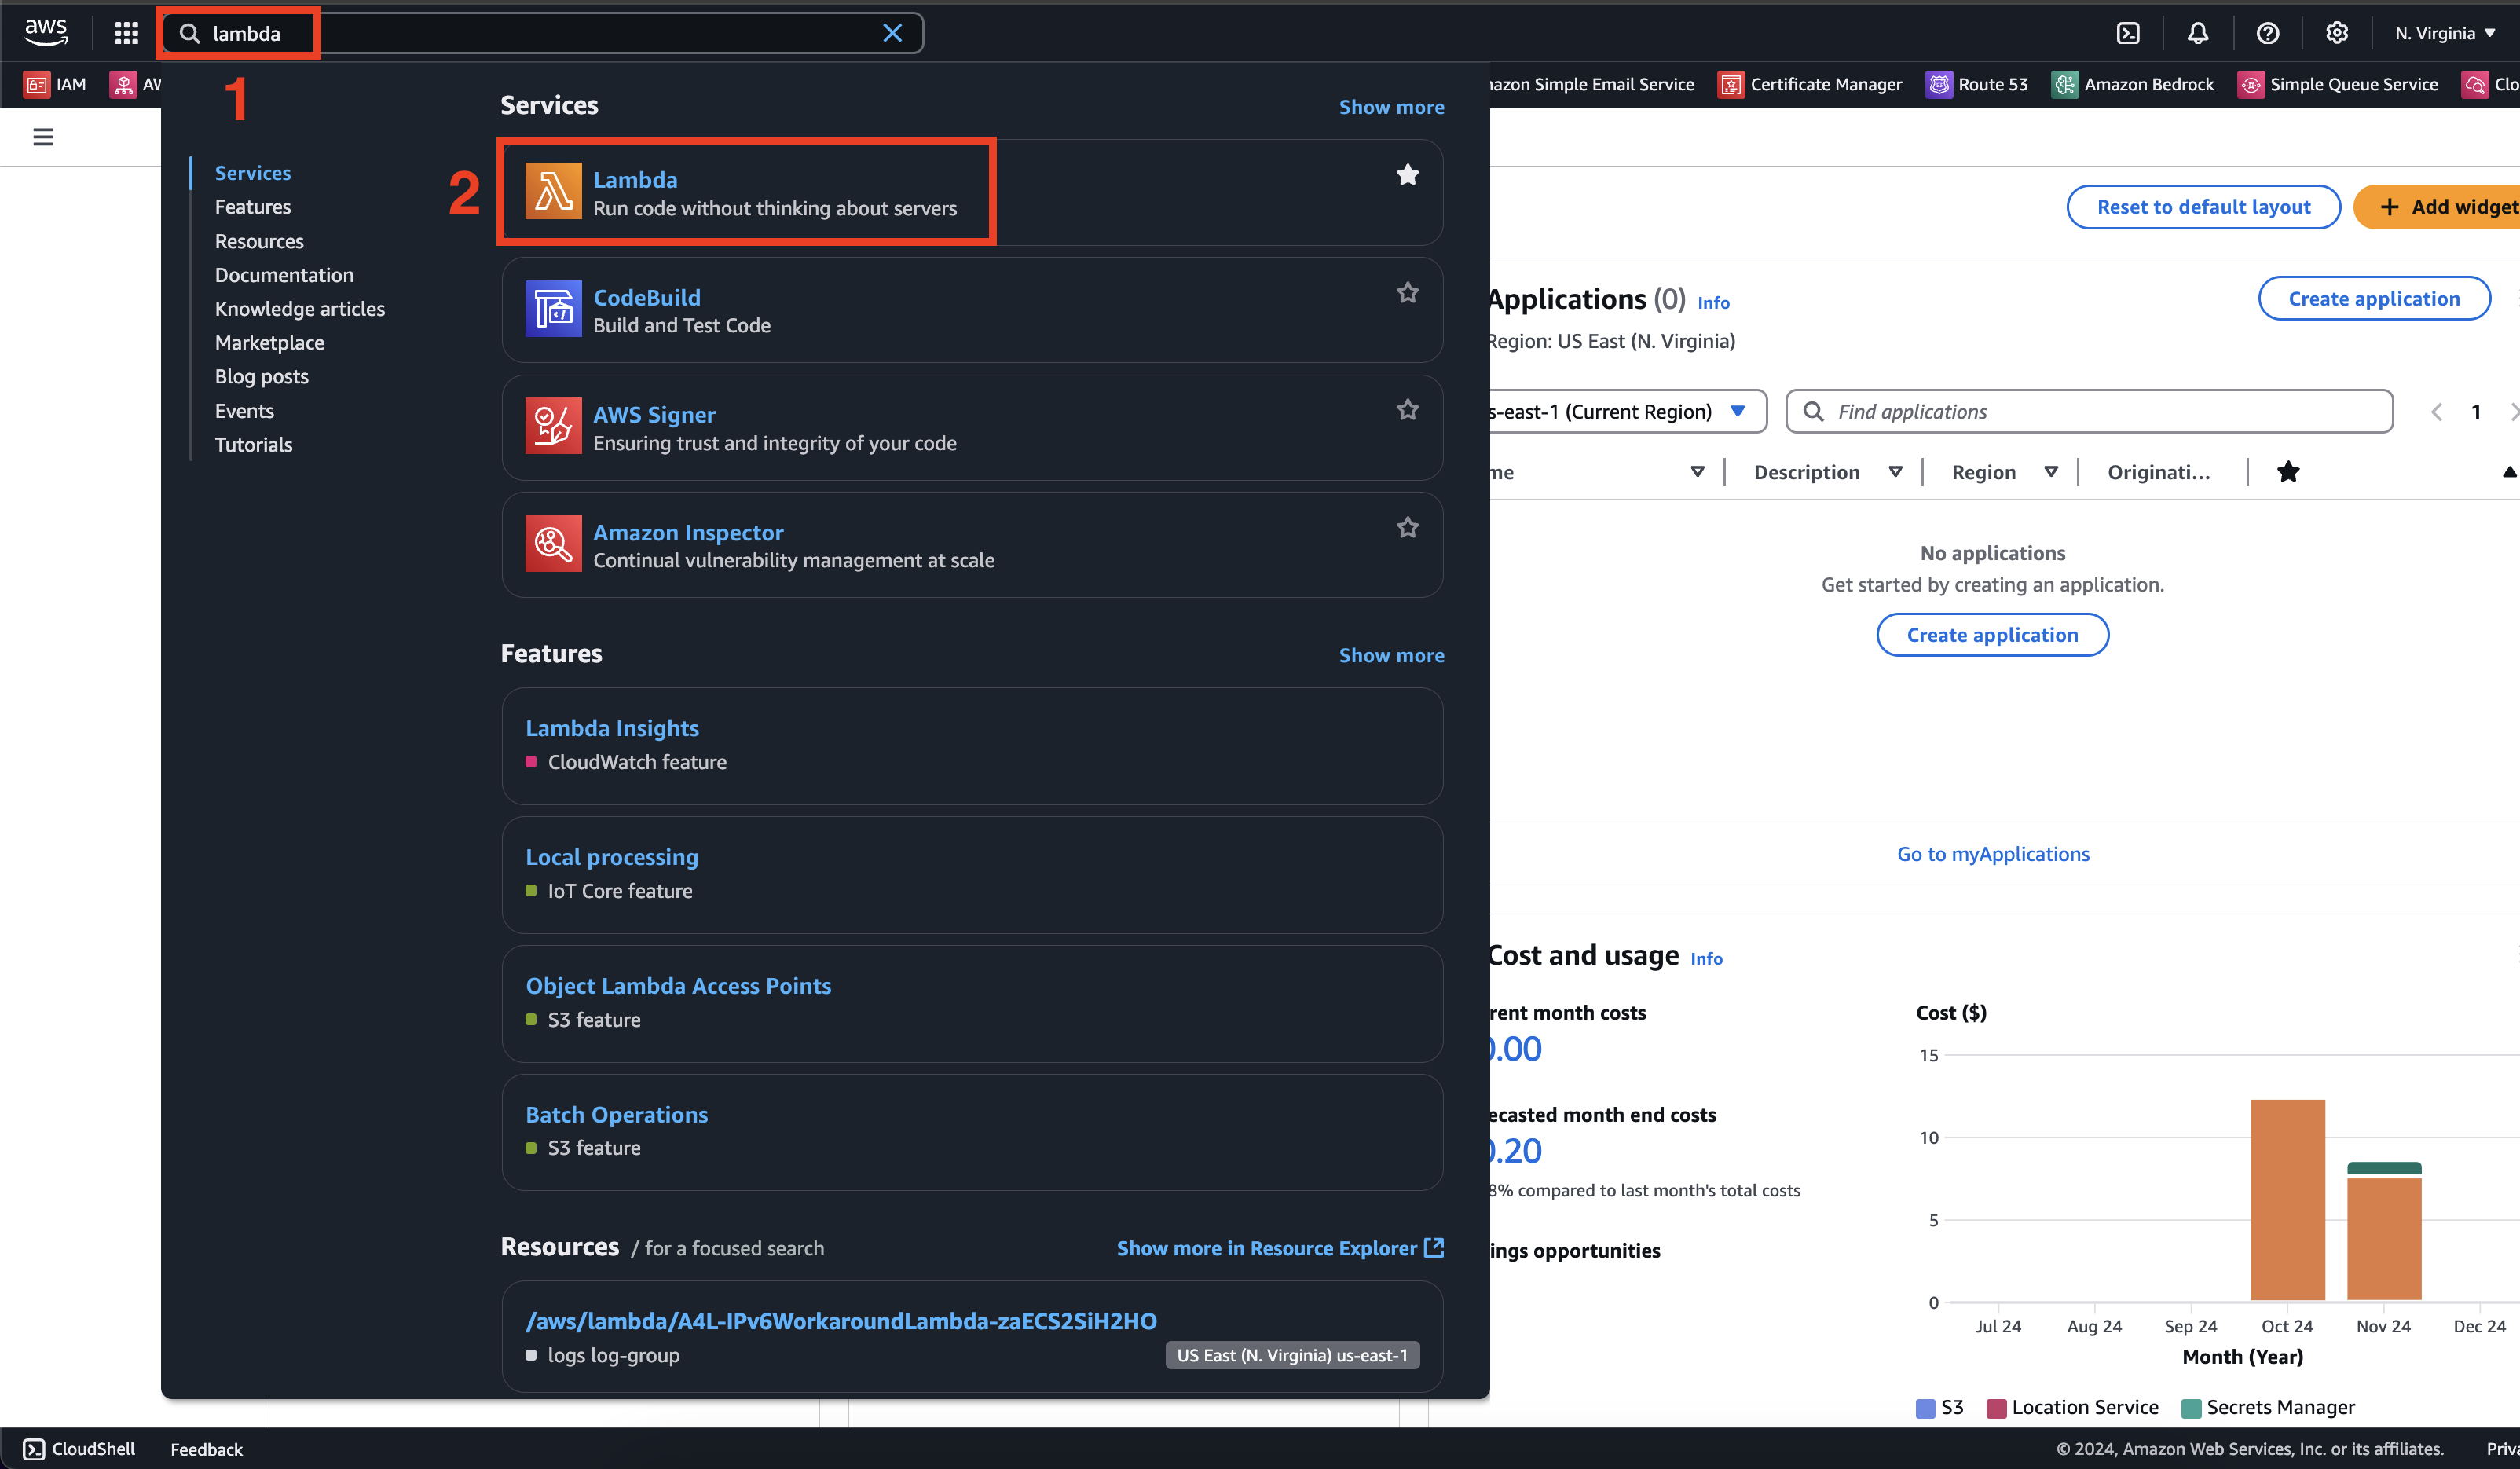This screenshot has height=1469, width=2520.
Task: Click the settings gear icon in top bar
Action: [x=2336, y=31]
